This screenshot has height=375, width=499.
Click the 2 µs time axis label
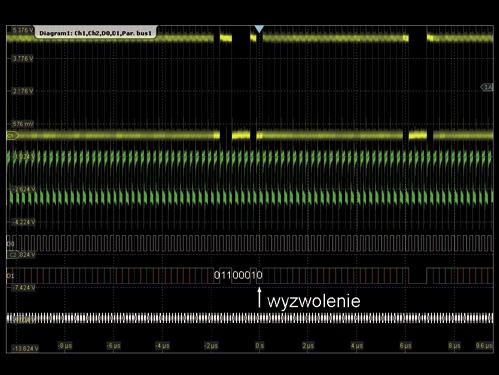pos(308,346)
